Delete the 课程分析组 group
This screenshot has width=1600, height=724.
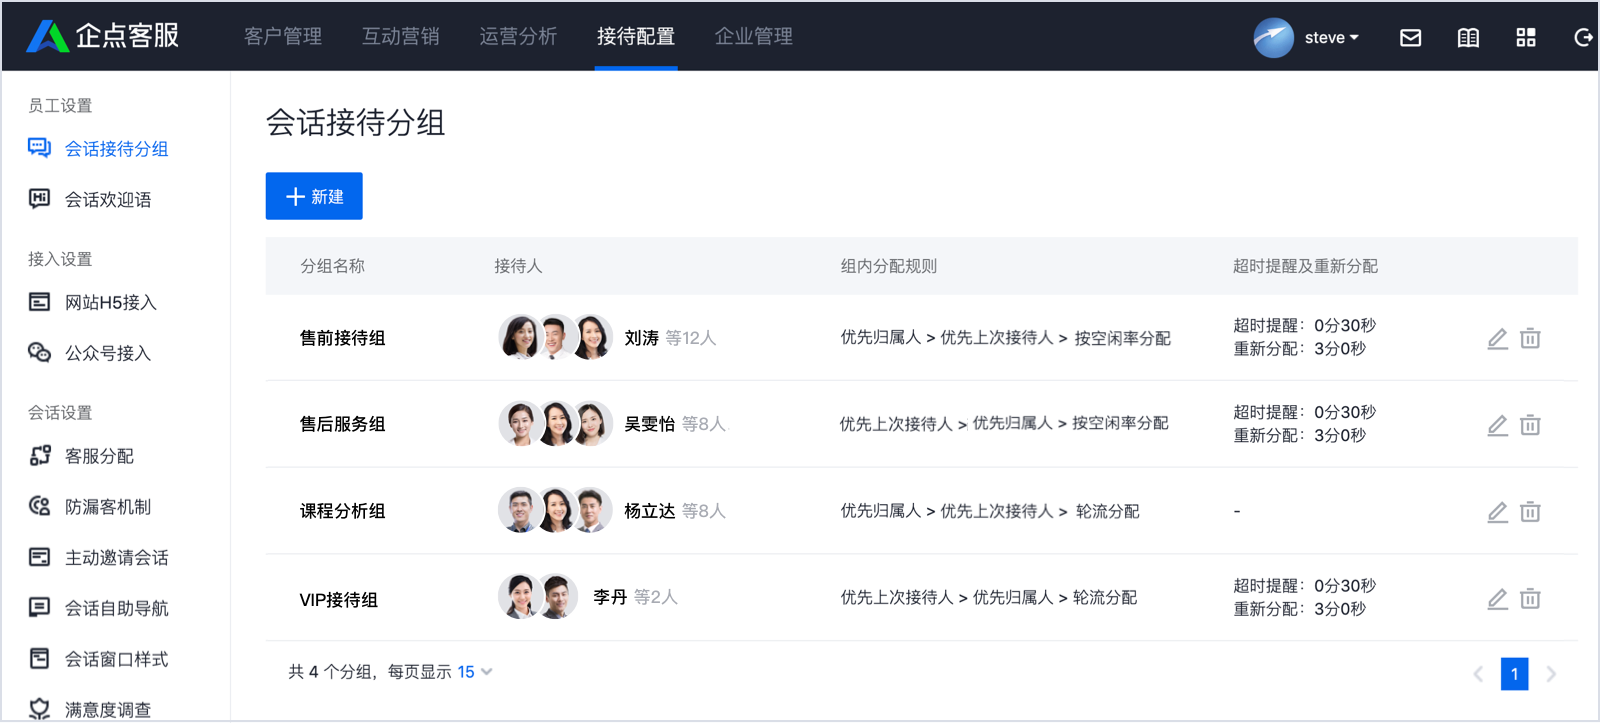[x=1530, y=513]
